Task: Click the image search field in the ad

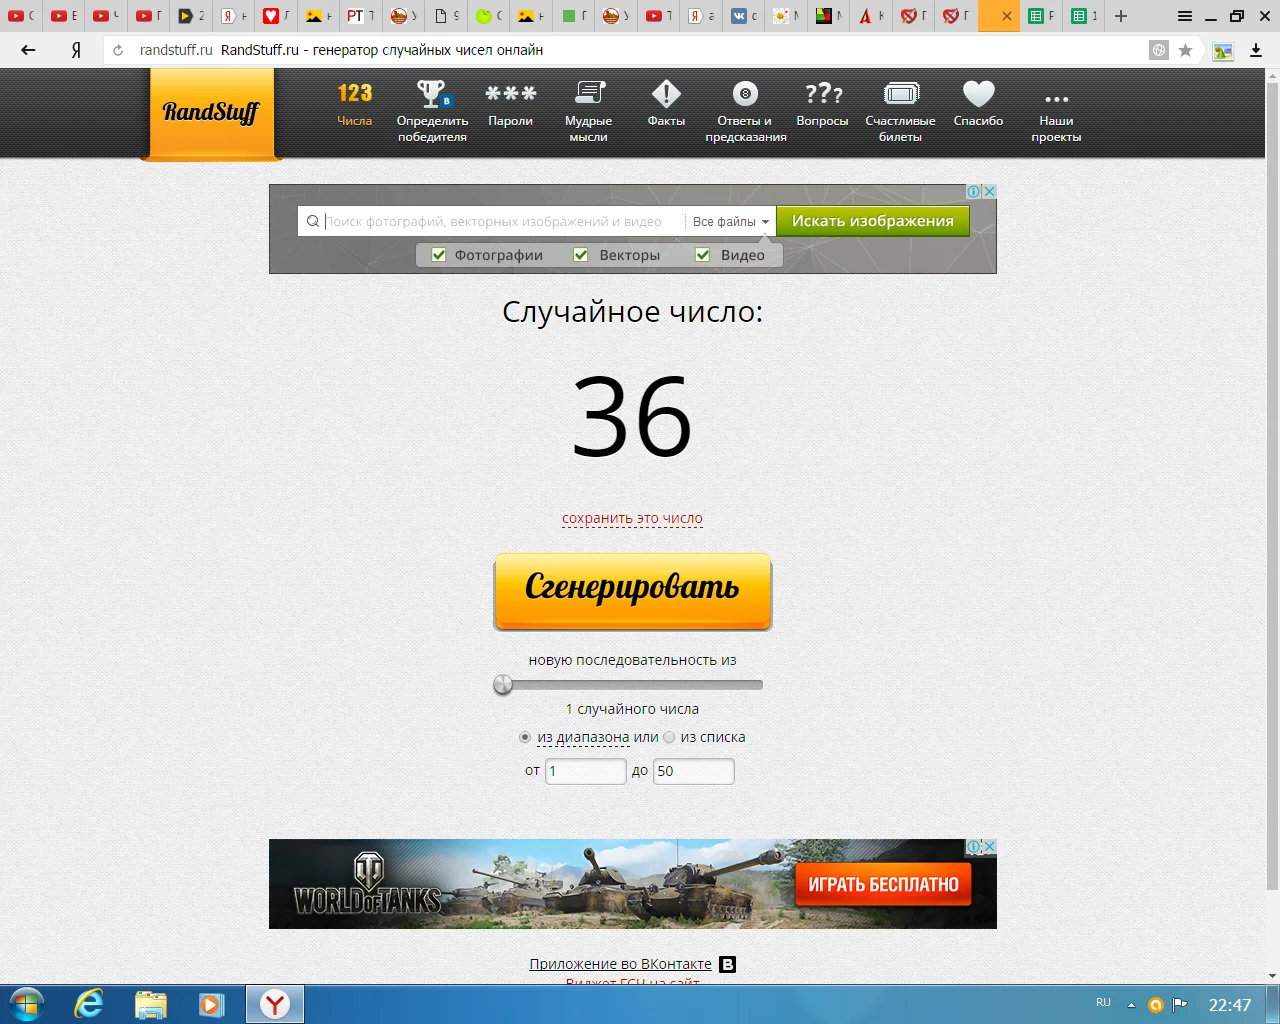Action: tap(493, 222)
